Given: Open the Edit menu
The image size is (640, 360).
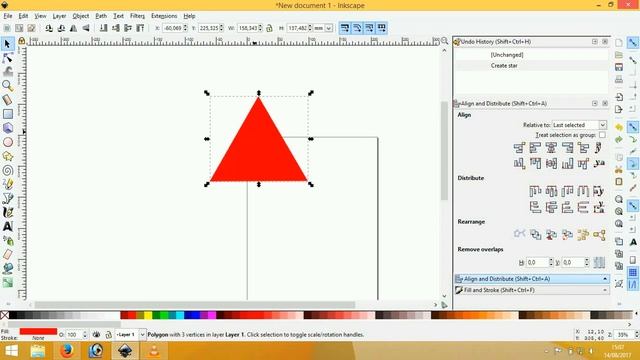Looking at the screenshot, I should 23,16.
